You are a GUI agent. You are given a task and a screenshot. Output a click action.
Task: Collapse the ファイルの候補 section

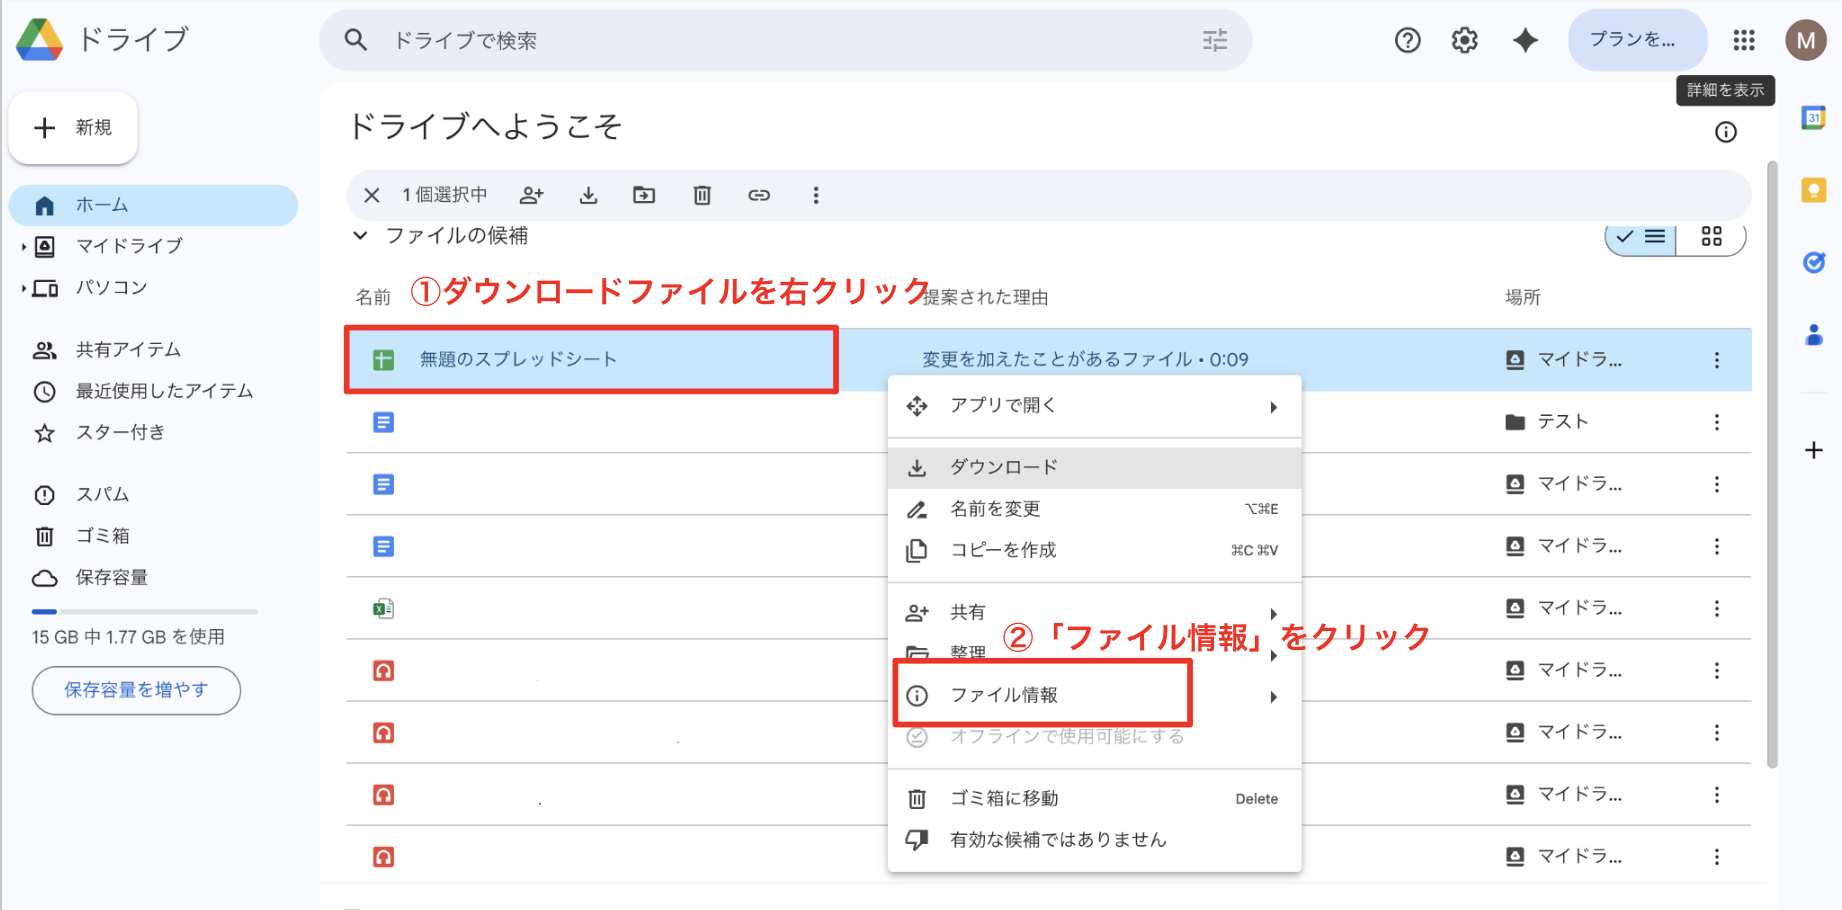pyautogui.click(x=360, y=236)
